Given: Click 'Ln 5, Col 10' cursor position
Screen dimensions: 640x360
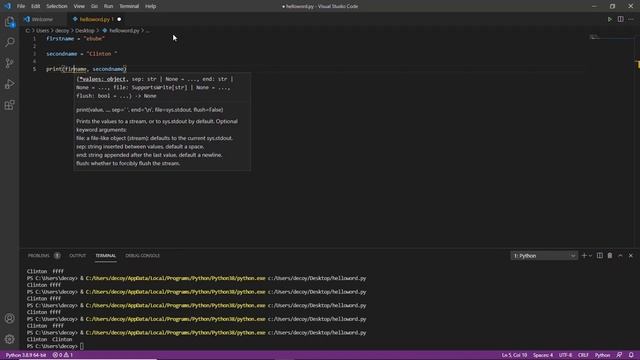Looking at the screenshot, I should click(514, 355).
